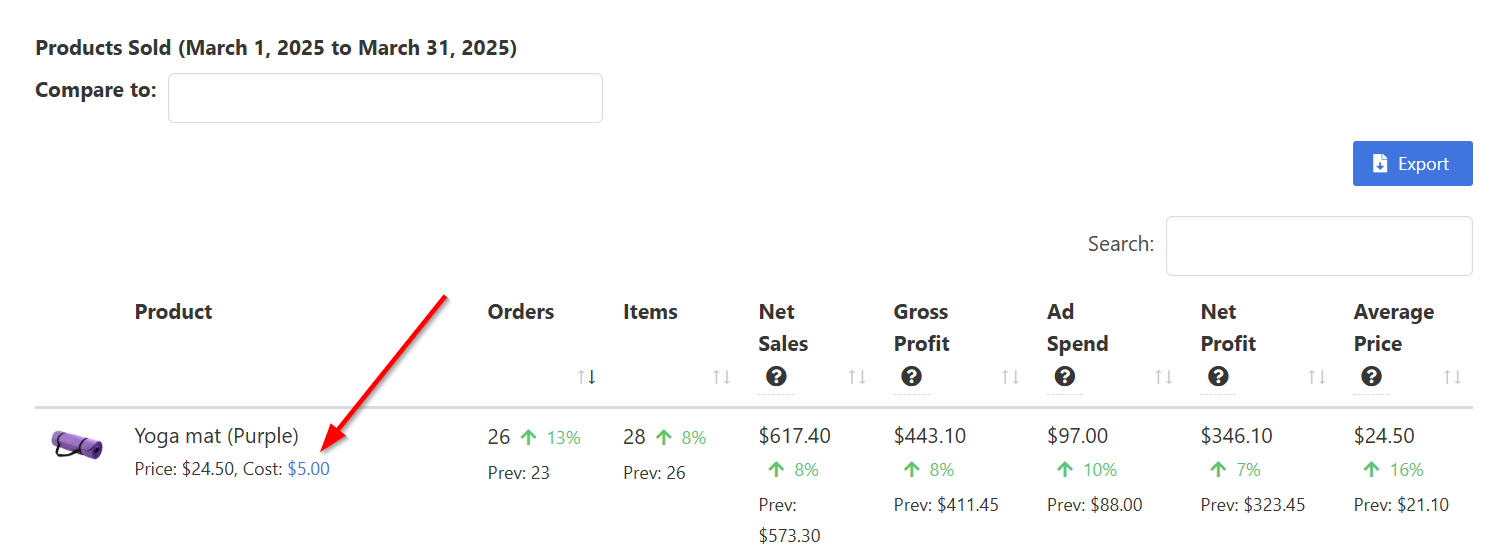Select the Yoga mat (Purple) product name

pos(217,436)
